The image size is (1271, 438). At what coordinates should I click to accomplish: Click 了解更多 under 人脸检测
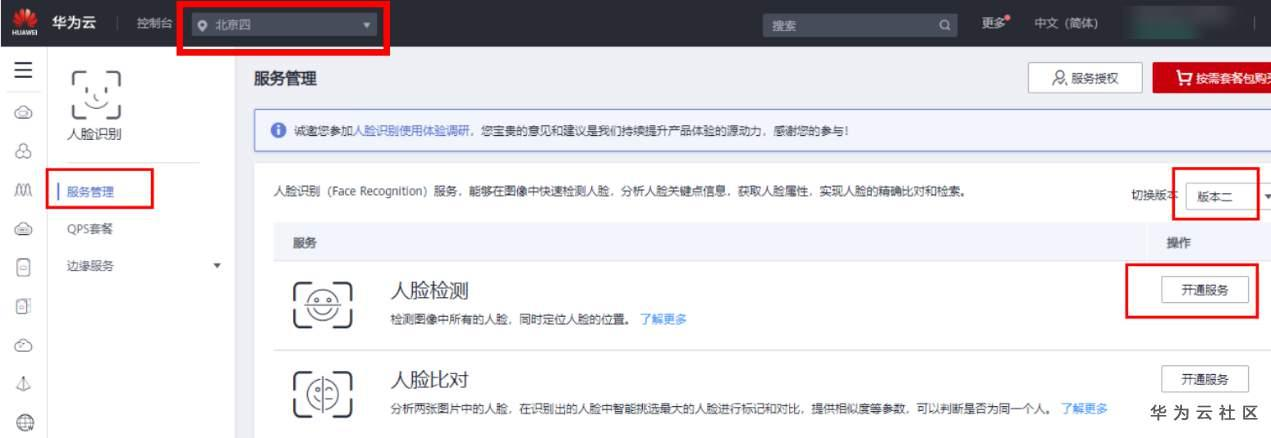[663, 320]
